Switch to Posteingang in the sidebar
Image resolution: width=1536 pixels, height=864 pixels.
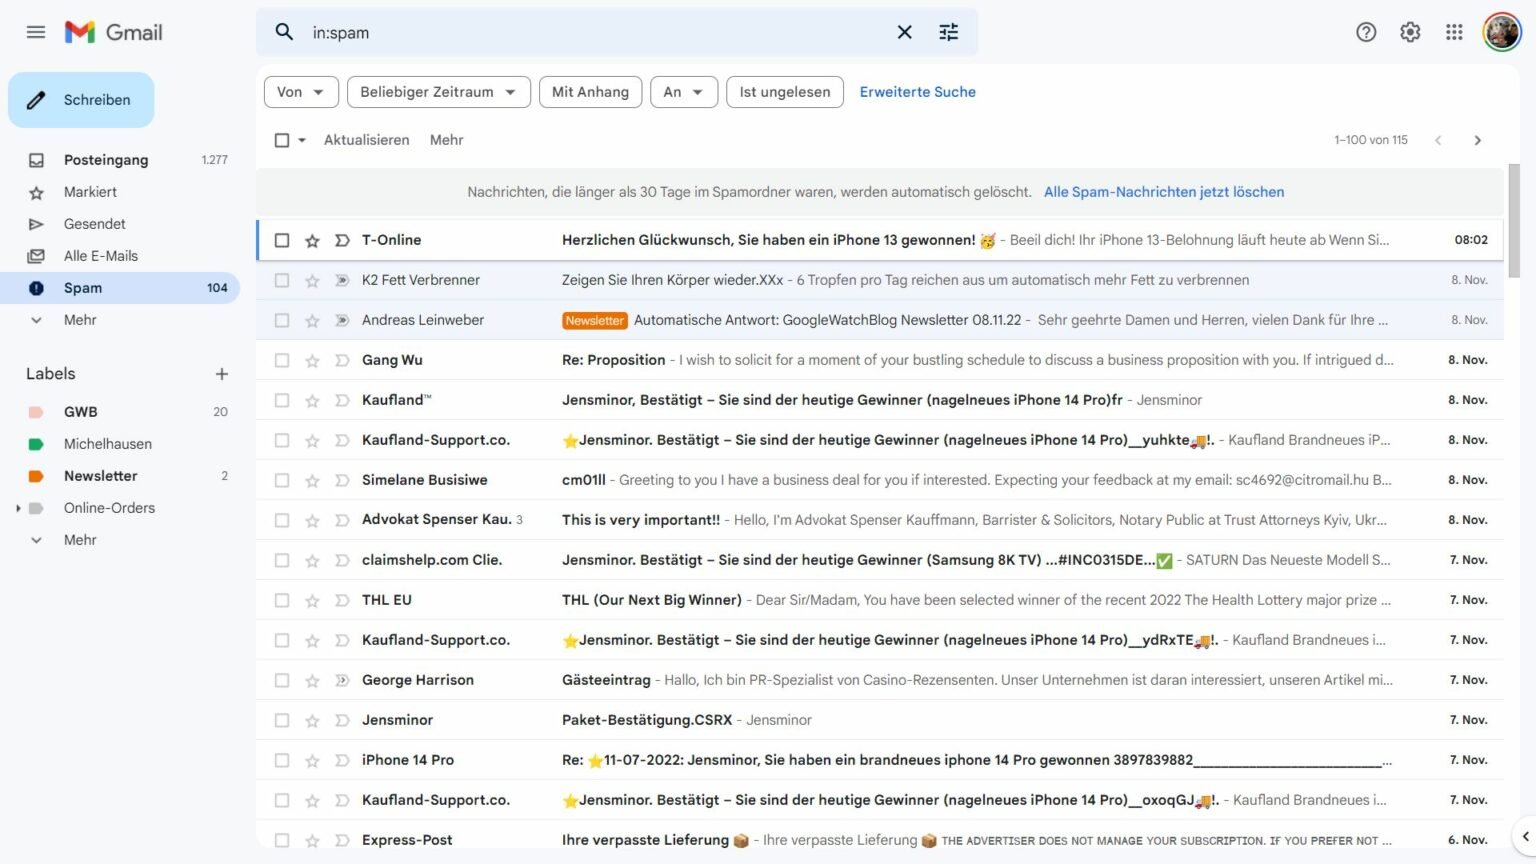tap(105, 159)
